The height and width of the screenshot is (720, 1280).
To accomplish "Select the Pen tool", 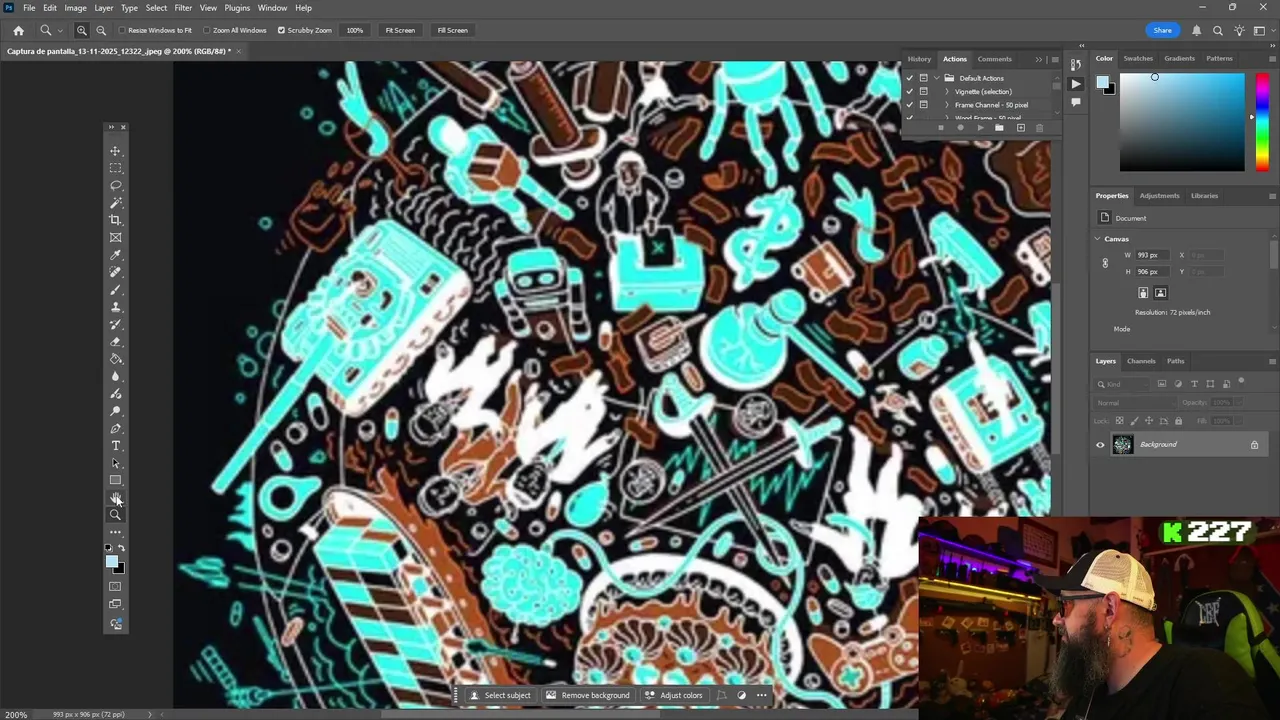I will (x=115, y=428).
